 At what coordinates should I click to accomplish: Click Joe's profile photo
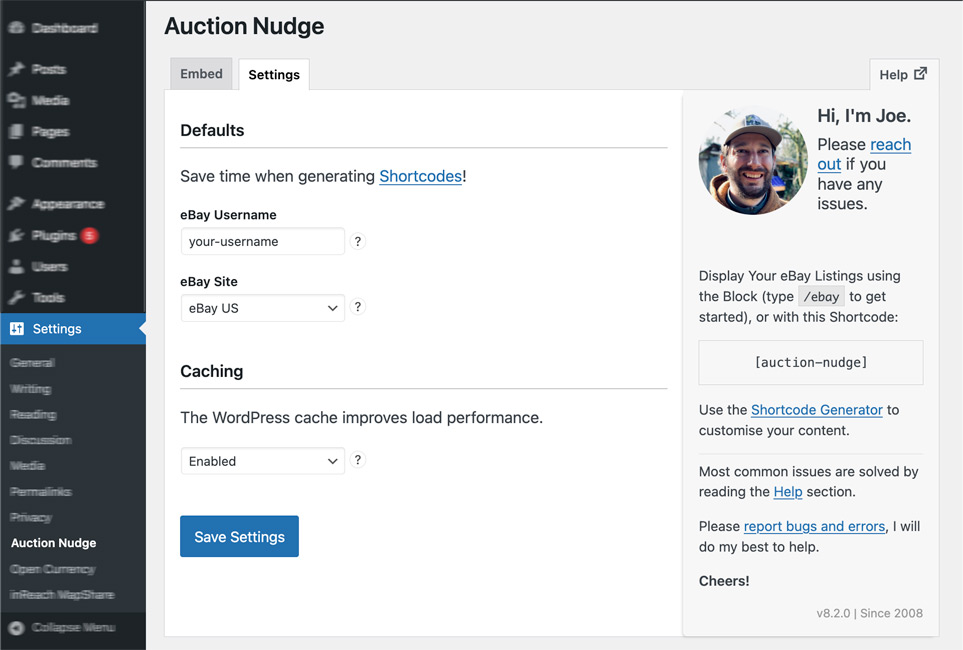pyautogui.click(x=753, y=161)
